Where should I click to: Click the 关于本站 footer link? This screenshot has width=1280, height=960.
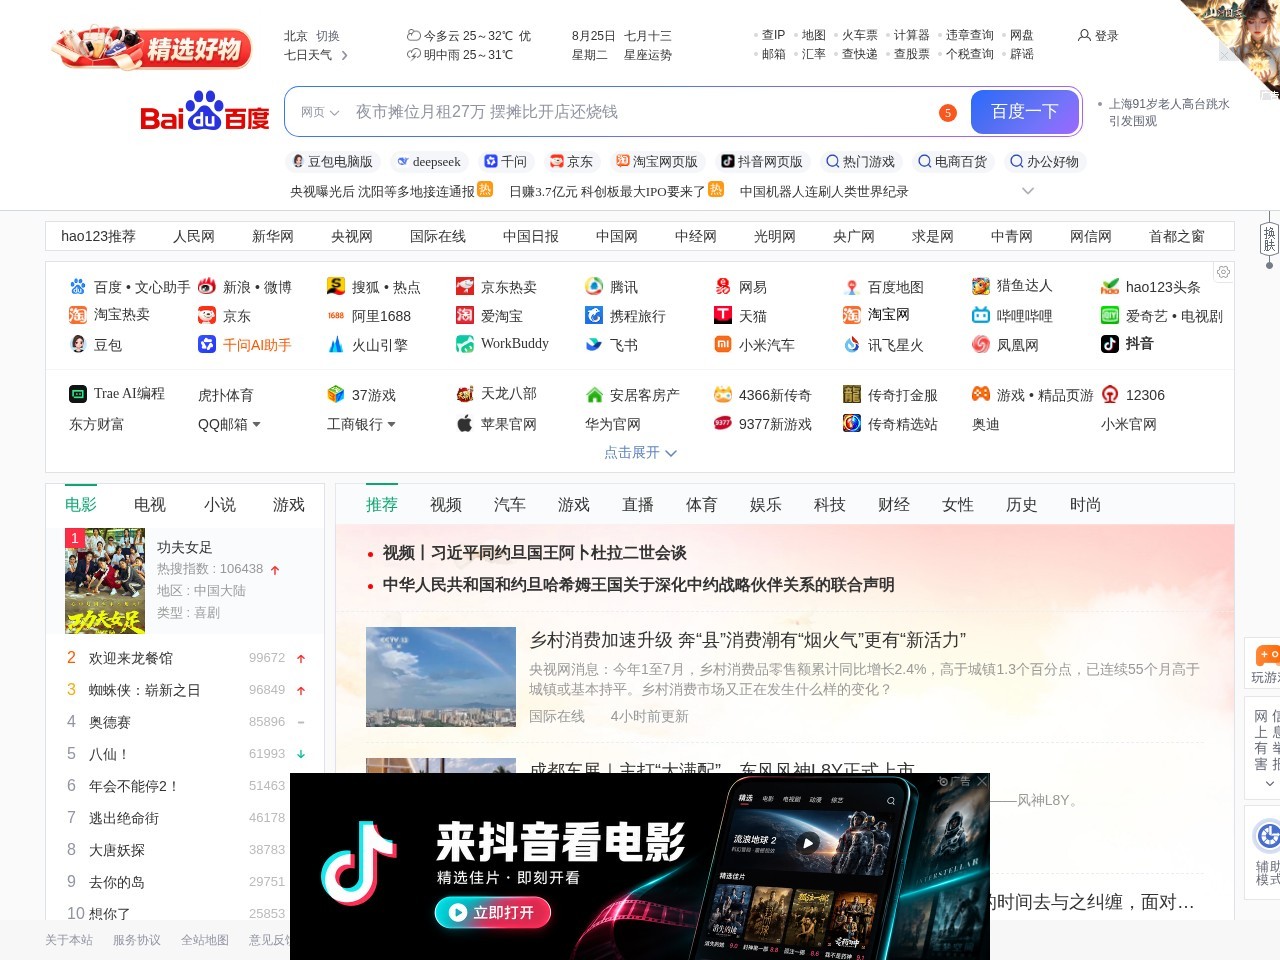pos(69,940)
